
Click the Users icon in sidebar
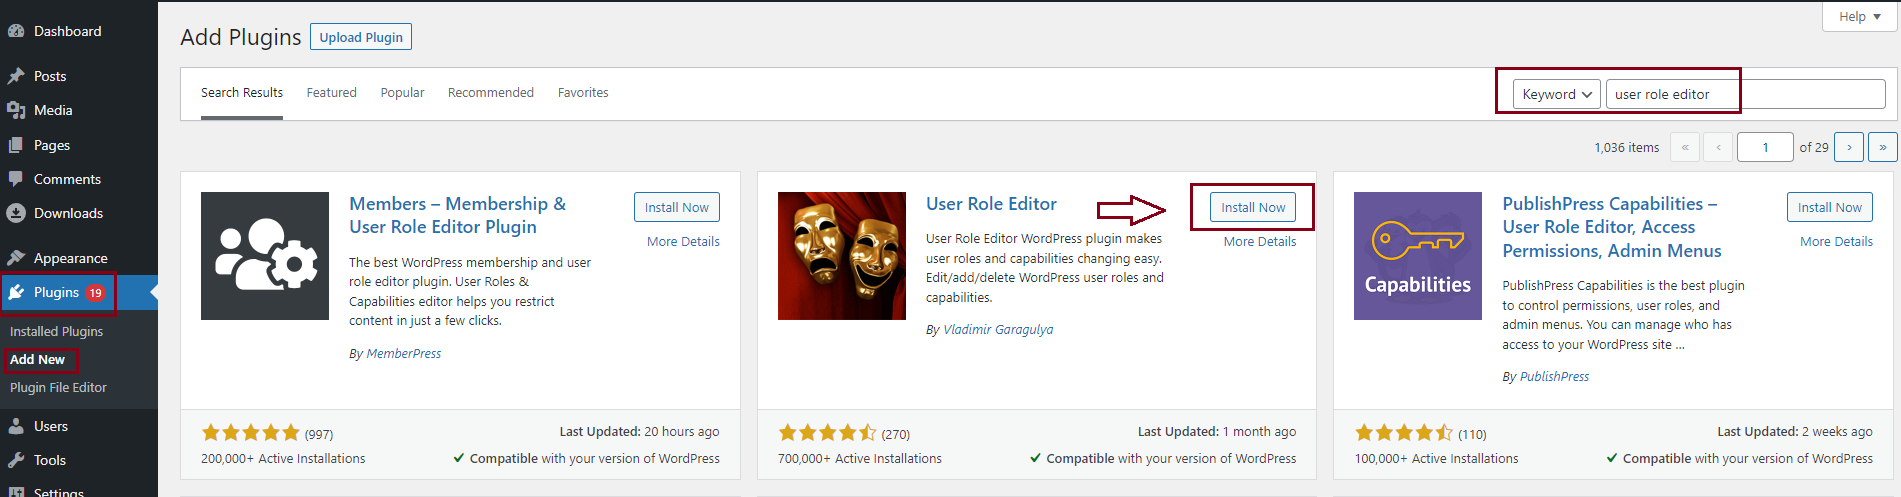[x=16, y=426]
